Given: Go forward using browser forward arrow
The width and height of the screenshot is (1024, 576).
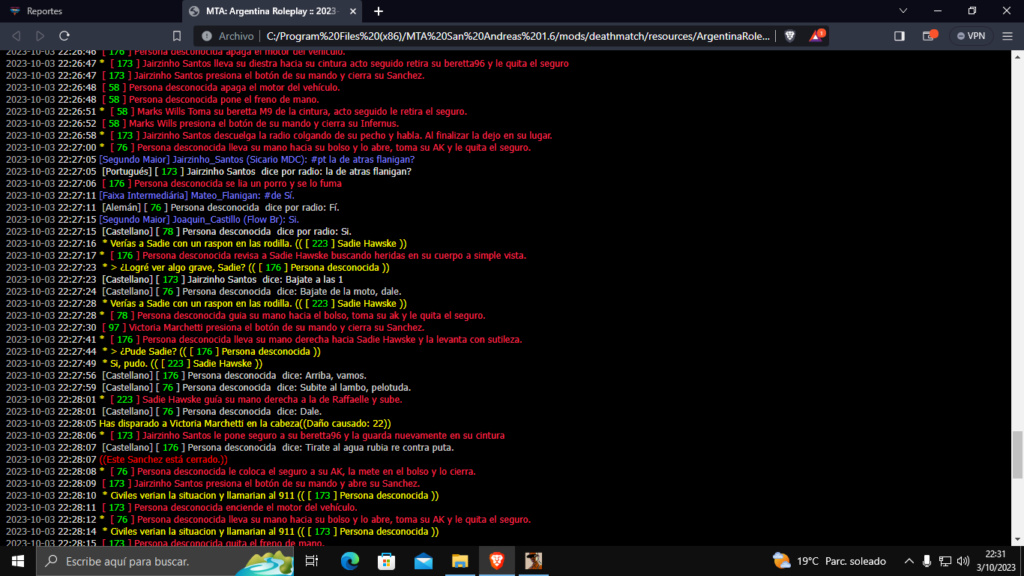Looking at the screenshot, I should (x=40, y=36).
